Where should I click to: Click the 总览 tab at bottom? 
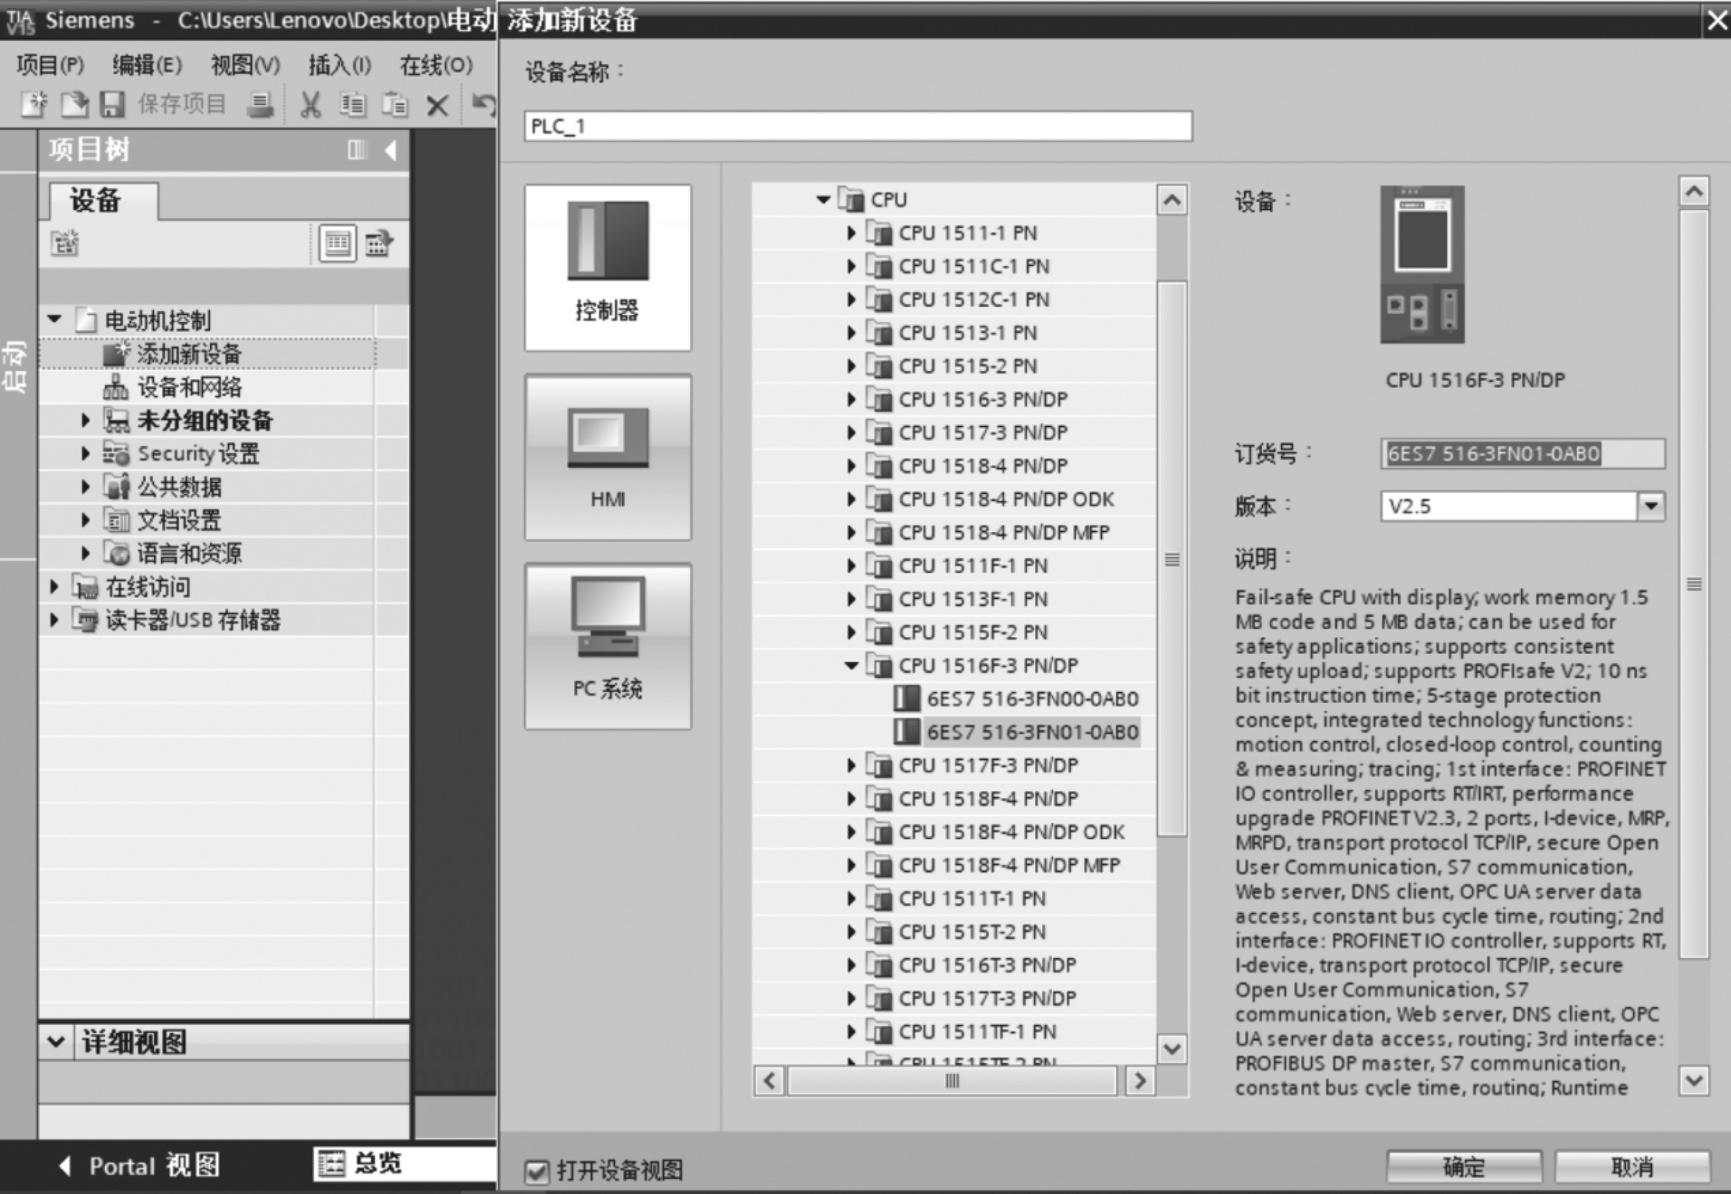[x=404, y=1163]
